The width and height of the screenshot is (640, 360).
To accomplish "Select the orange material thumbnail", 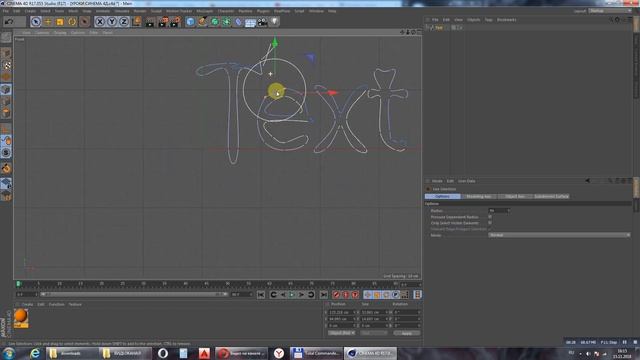I will (21, 317).
